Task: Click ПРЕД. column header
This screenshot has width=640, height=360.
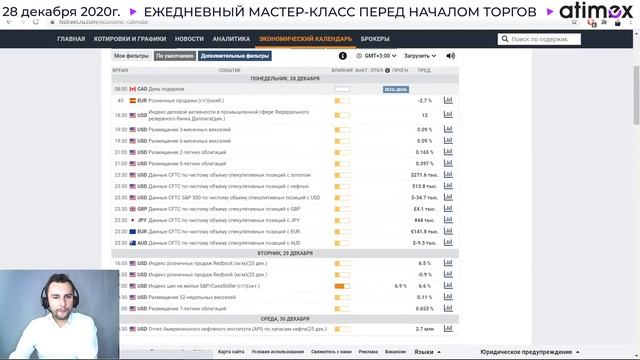Action: point(424,70)
